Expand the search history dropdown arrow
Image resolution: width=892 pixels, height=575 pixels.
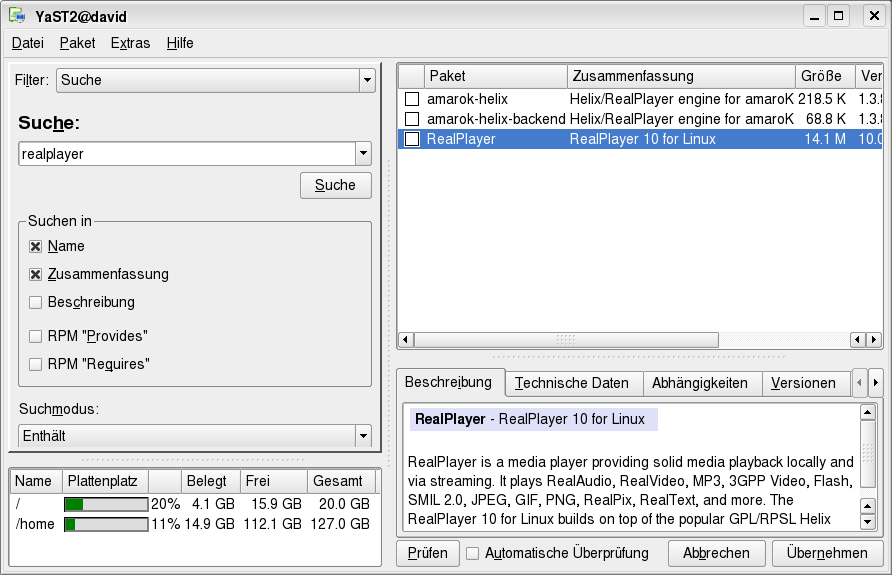pos(364,154)
